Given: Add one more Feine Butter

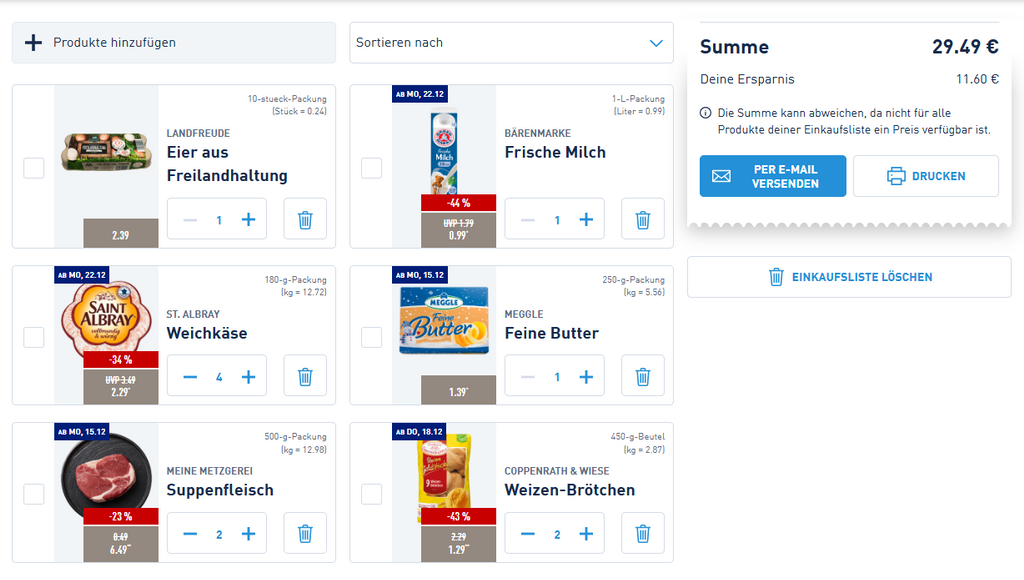Looking at the screenshot, I should pos(587,377).
